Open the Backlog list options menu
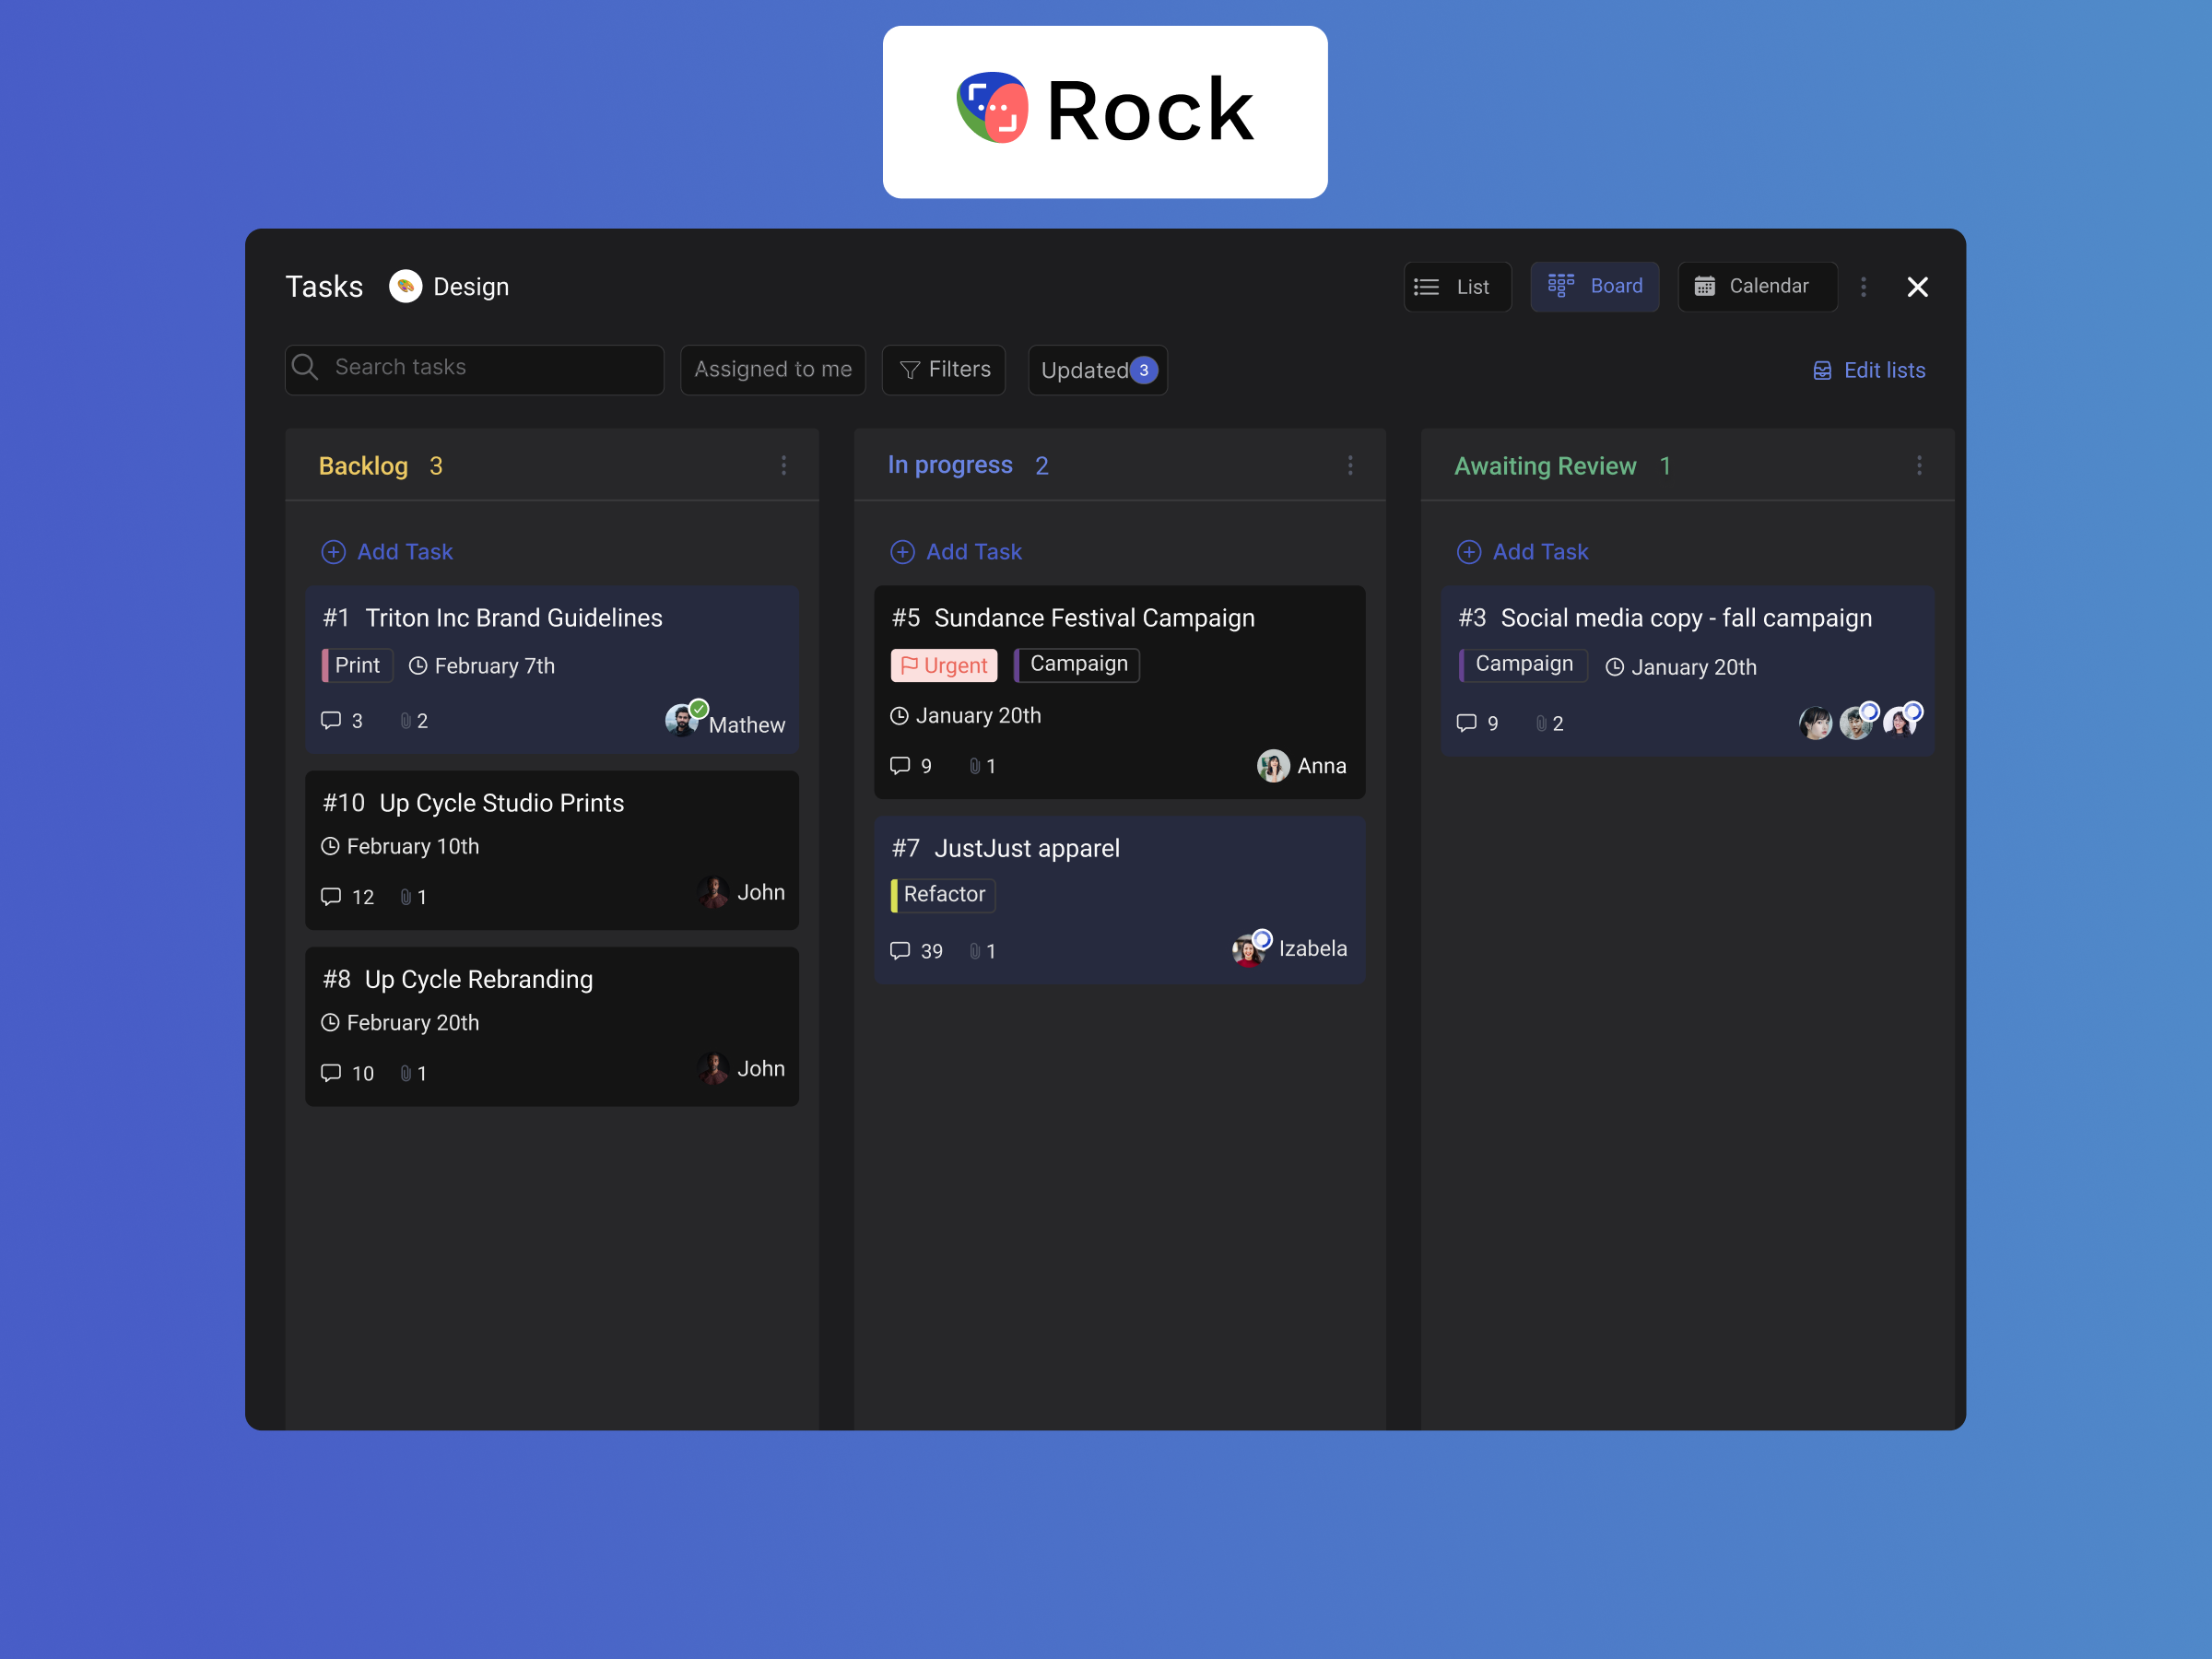 pos(784,465)
